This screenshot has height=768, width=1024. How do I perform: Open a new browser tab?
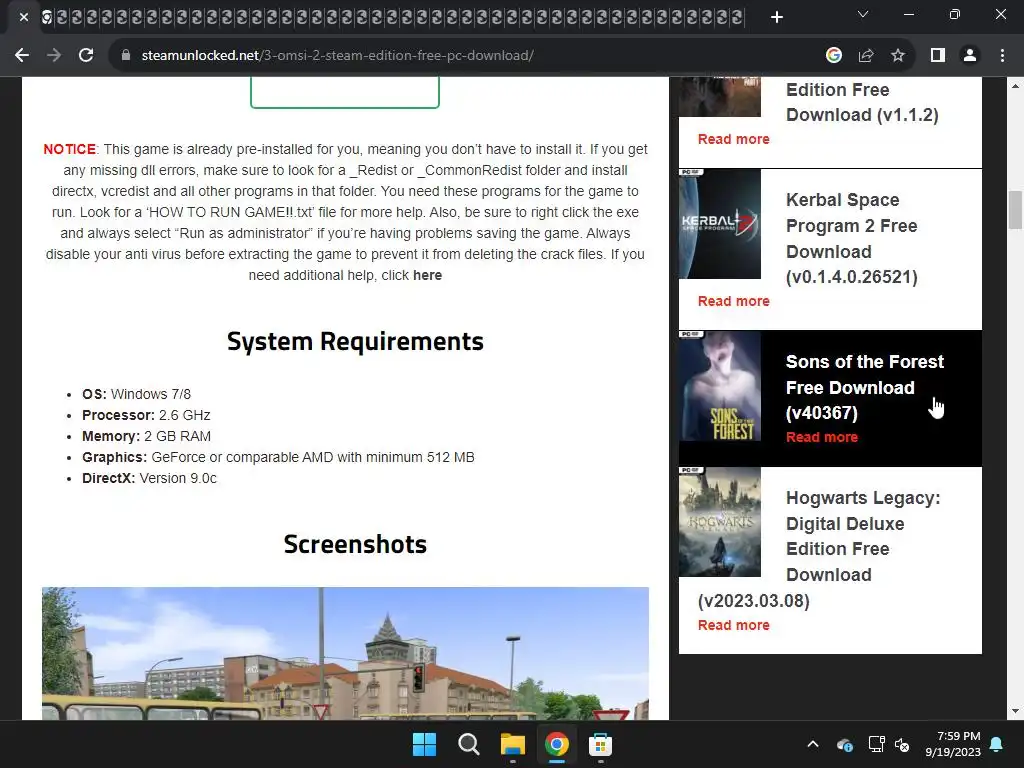[x=776, y=17]
